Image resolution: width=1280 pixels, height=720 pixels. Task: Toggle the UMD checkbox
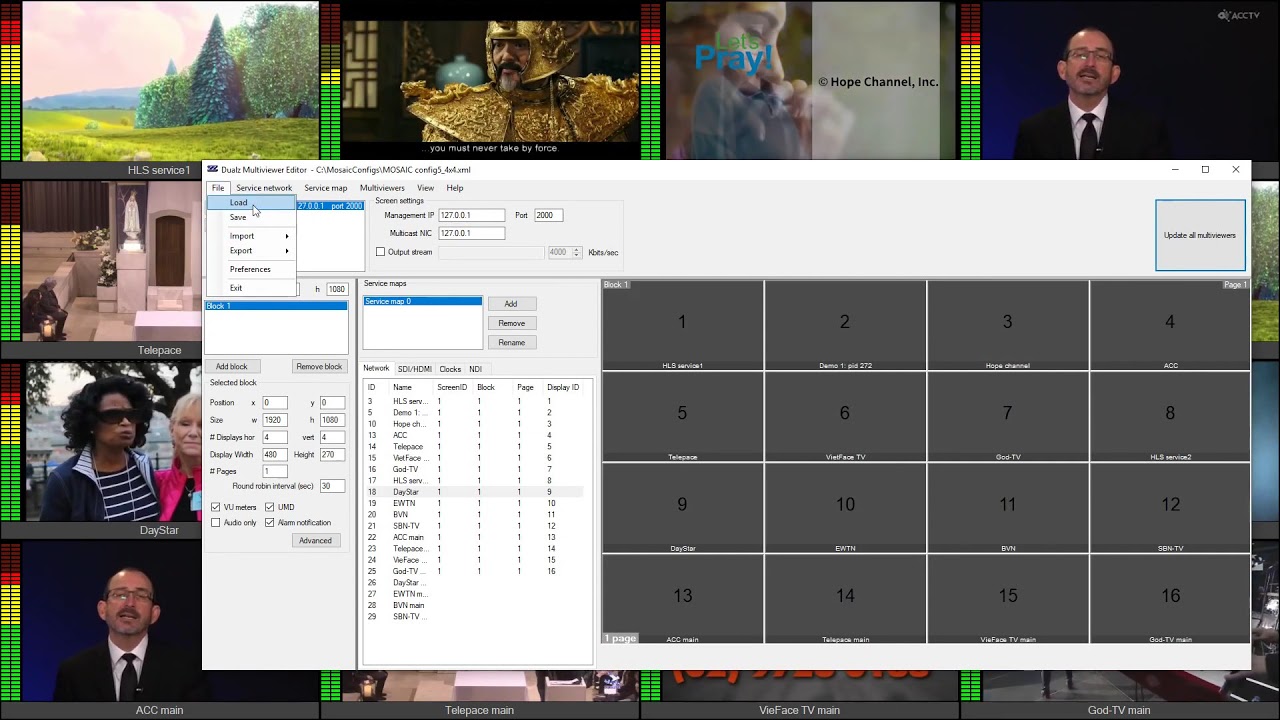(270, 507)
